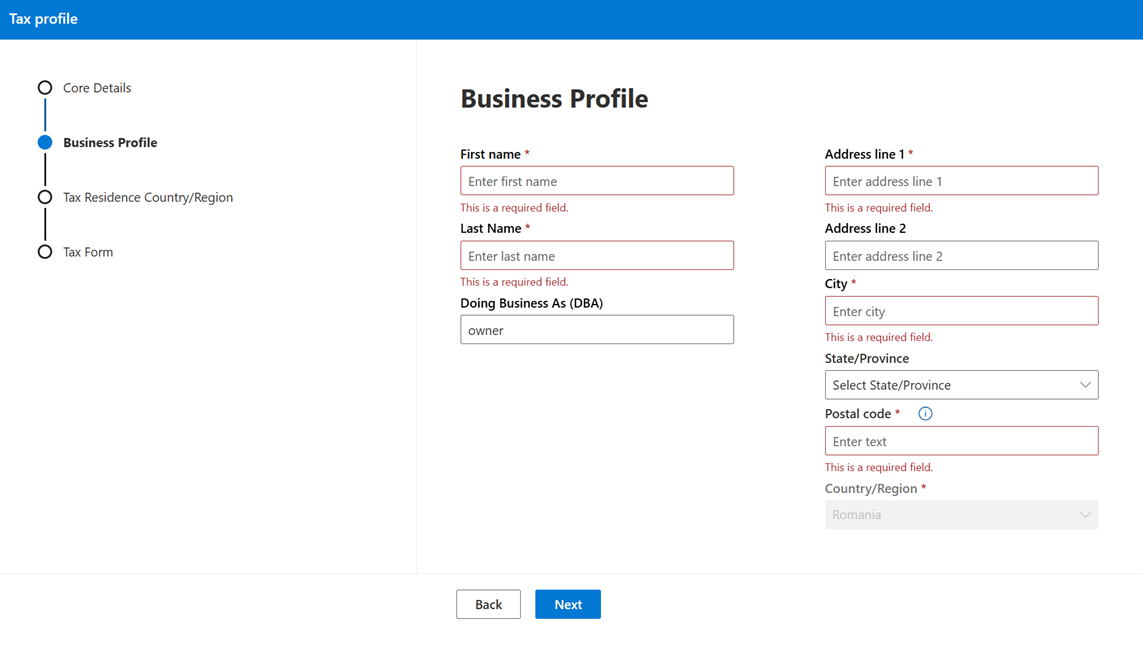The image size is (1143, 648).
Task: Click into the Last Name field
Action: coord(596,256)
